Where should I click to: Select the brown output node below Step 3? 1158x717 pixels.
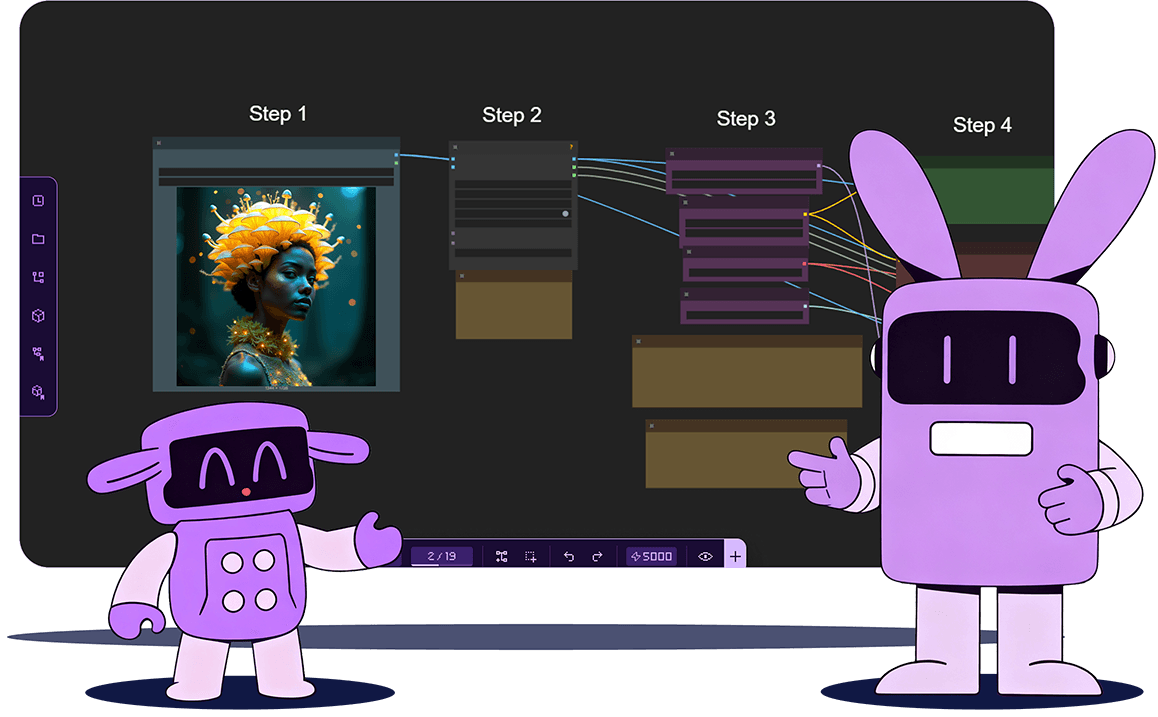(746, 370)
